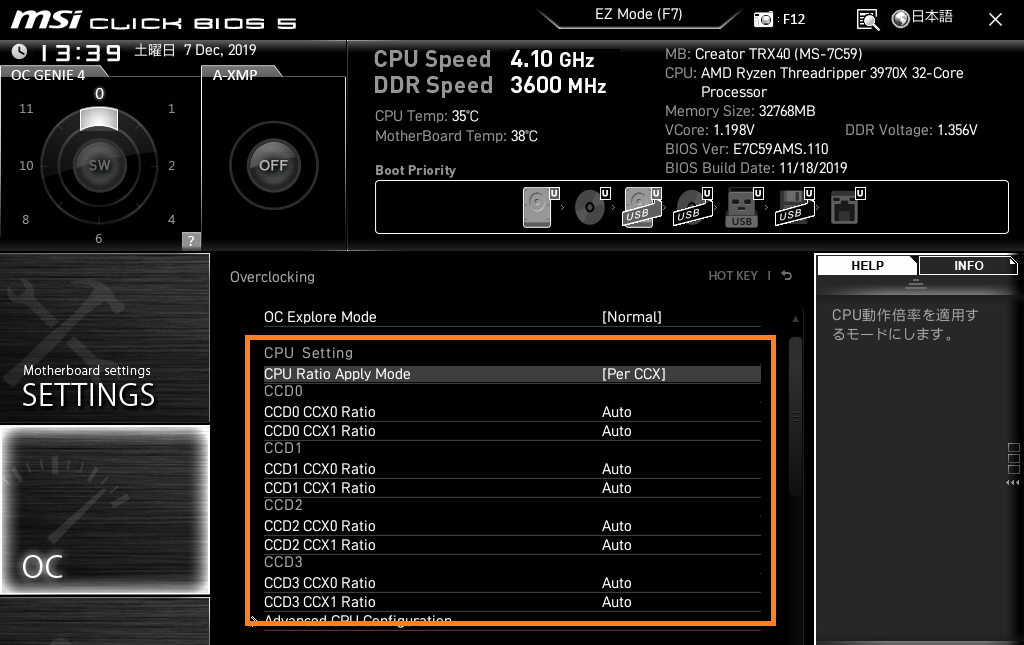Switch to the INFO tab
Image resolution: width=1024 pixels, height=645 pixels.
(968, 265)
